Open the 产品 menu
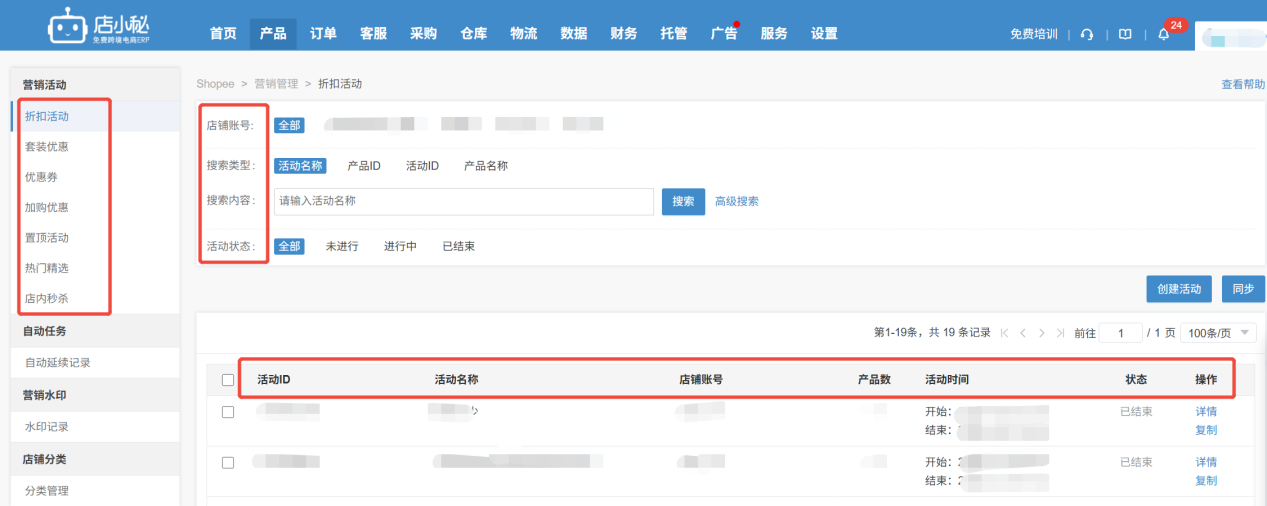 coord(273,34)
